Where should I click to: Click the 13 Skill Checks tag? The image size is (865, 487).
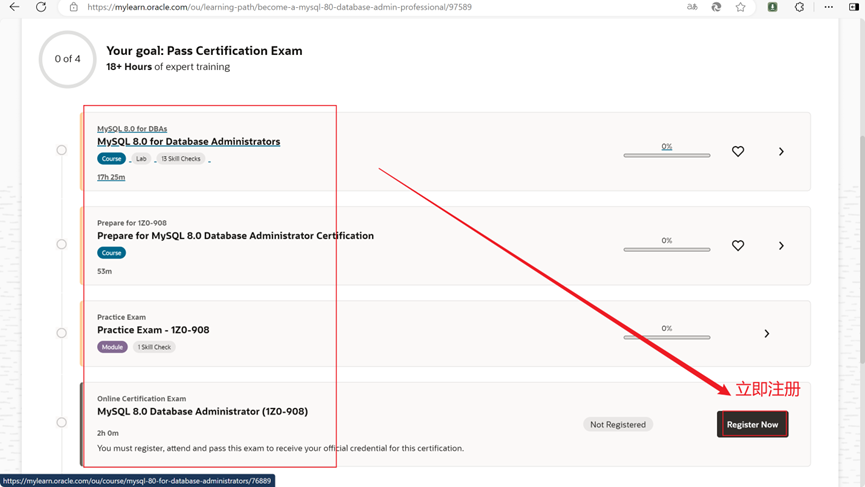point(181,158)
